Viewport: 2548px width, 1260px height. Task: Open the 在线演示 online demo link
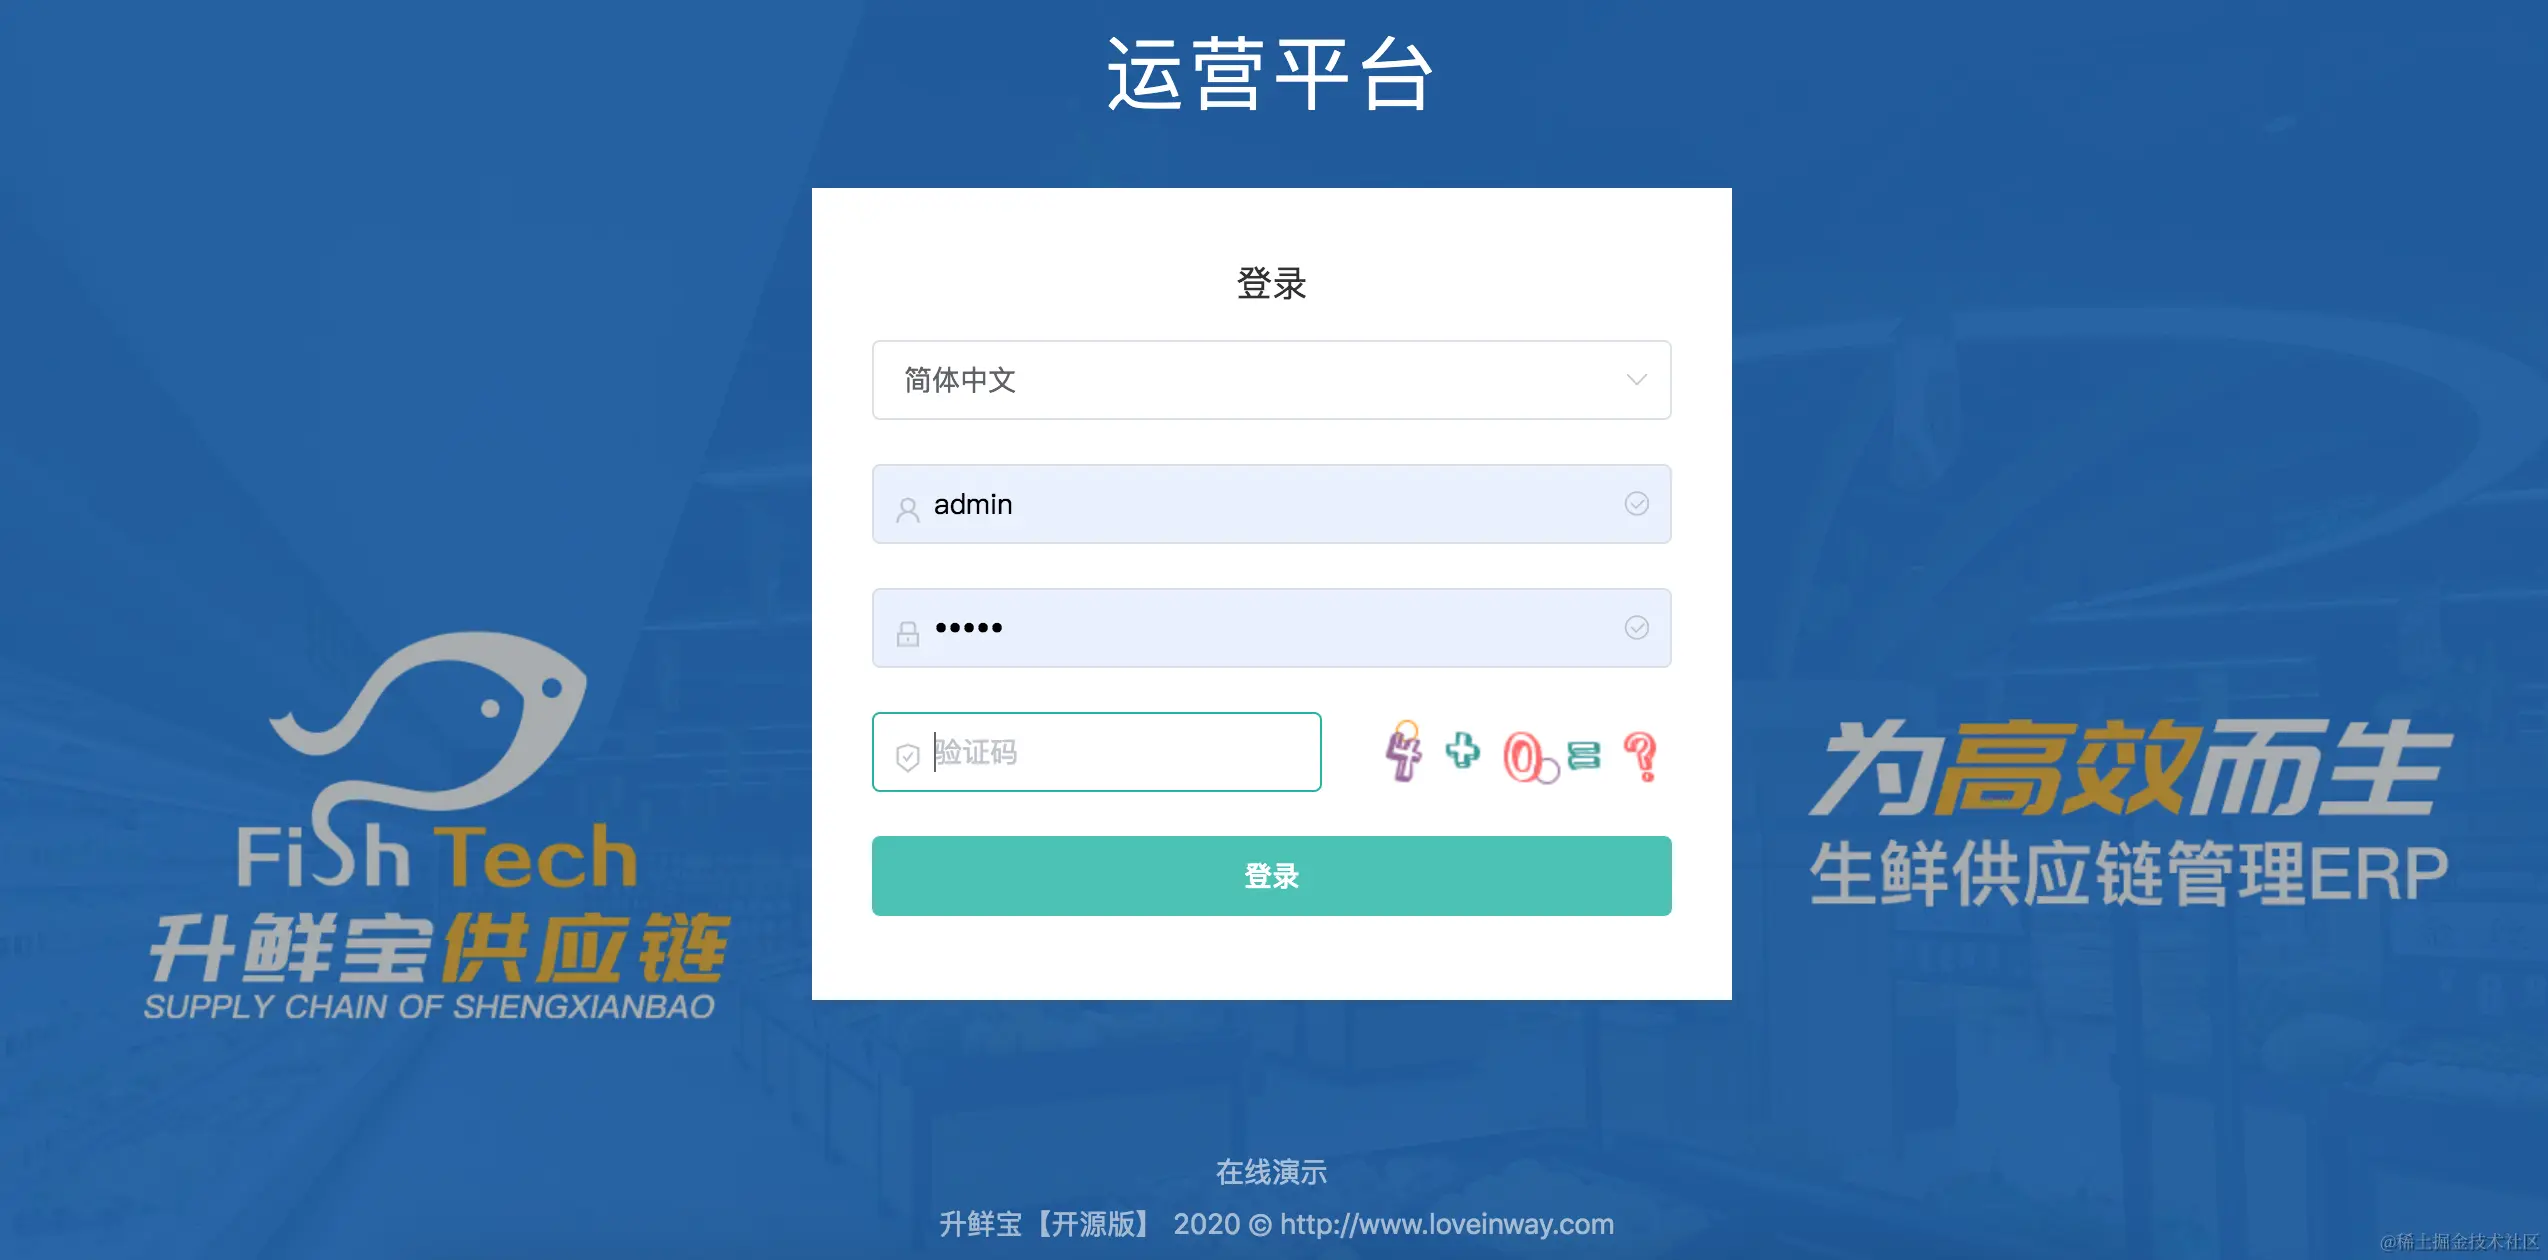click(1271, 1172)
